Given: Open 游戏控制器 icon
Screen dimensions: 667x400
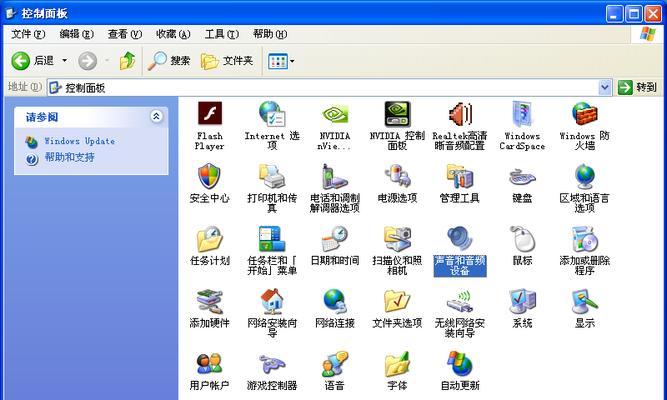Looking at the screenshot, I should (x=272, y=365).
